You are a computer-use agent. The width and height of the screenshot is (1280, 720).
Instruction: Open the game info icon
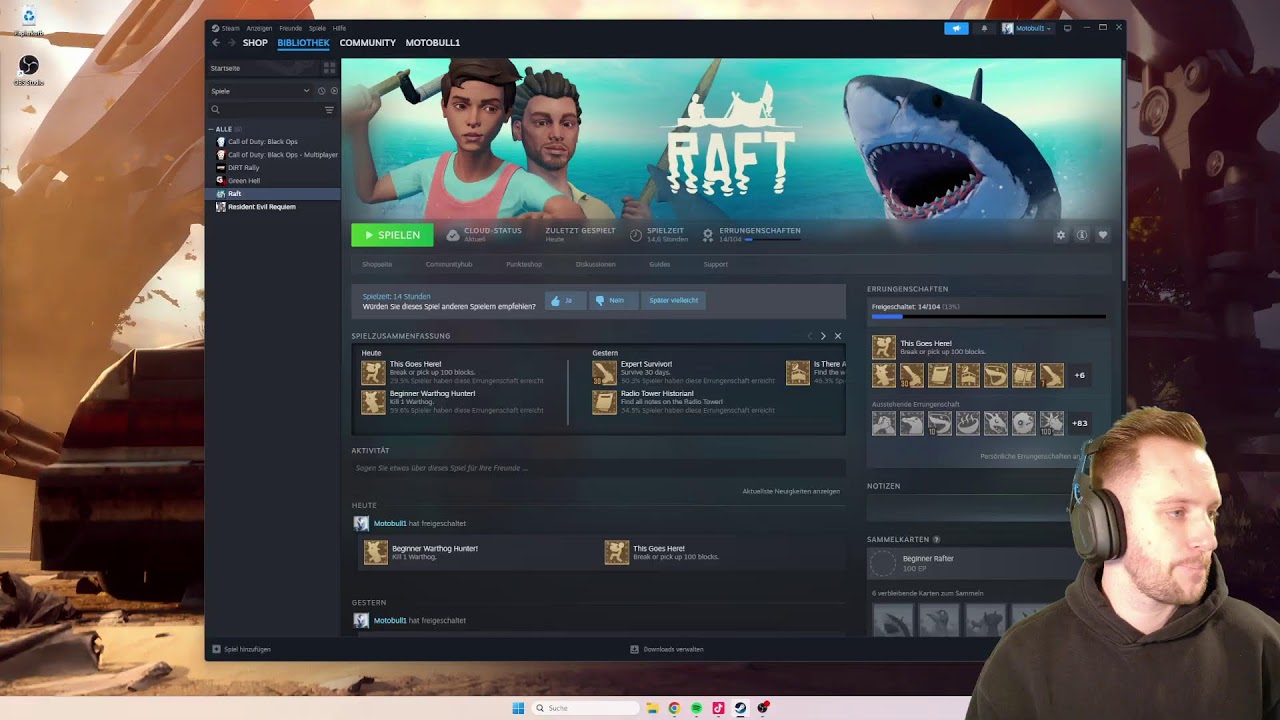pyautogui.click(x=1082, y=235)
